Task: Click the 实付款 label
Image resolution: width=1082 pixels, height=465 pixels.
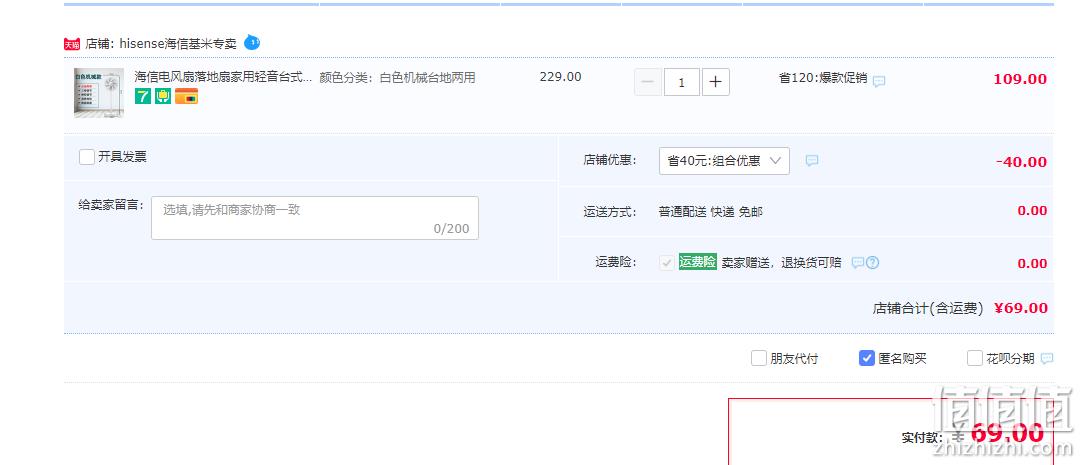Action: click(923, 437)
